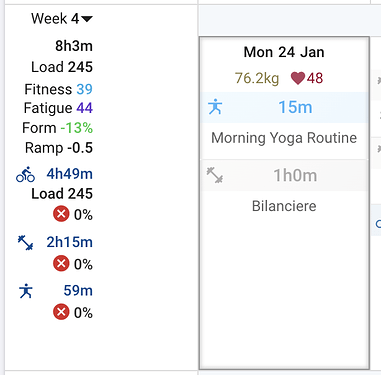The image size is (381, 375).
Task: Click the grey dumbbell icon in the 1h0m row
Action: [215, 175]
